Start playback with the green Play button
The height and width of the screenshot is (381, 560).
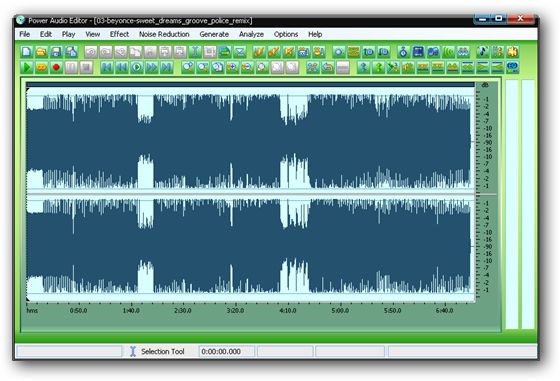(x=26, y=67)
